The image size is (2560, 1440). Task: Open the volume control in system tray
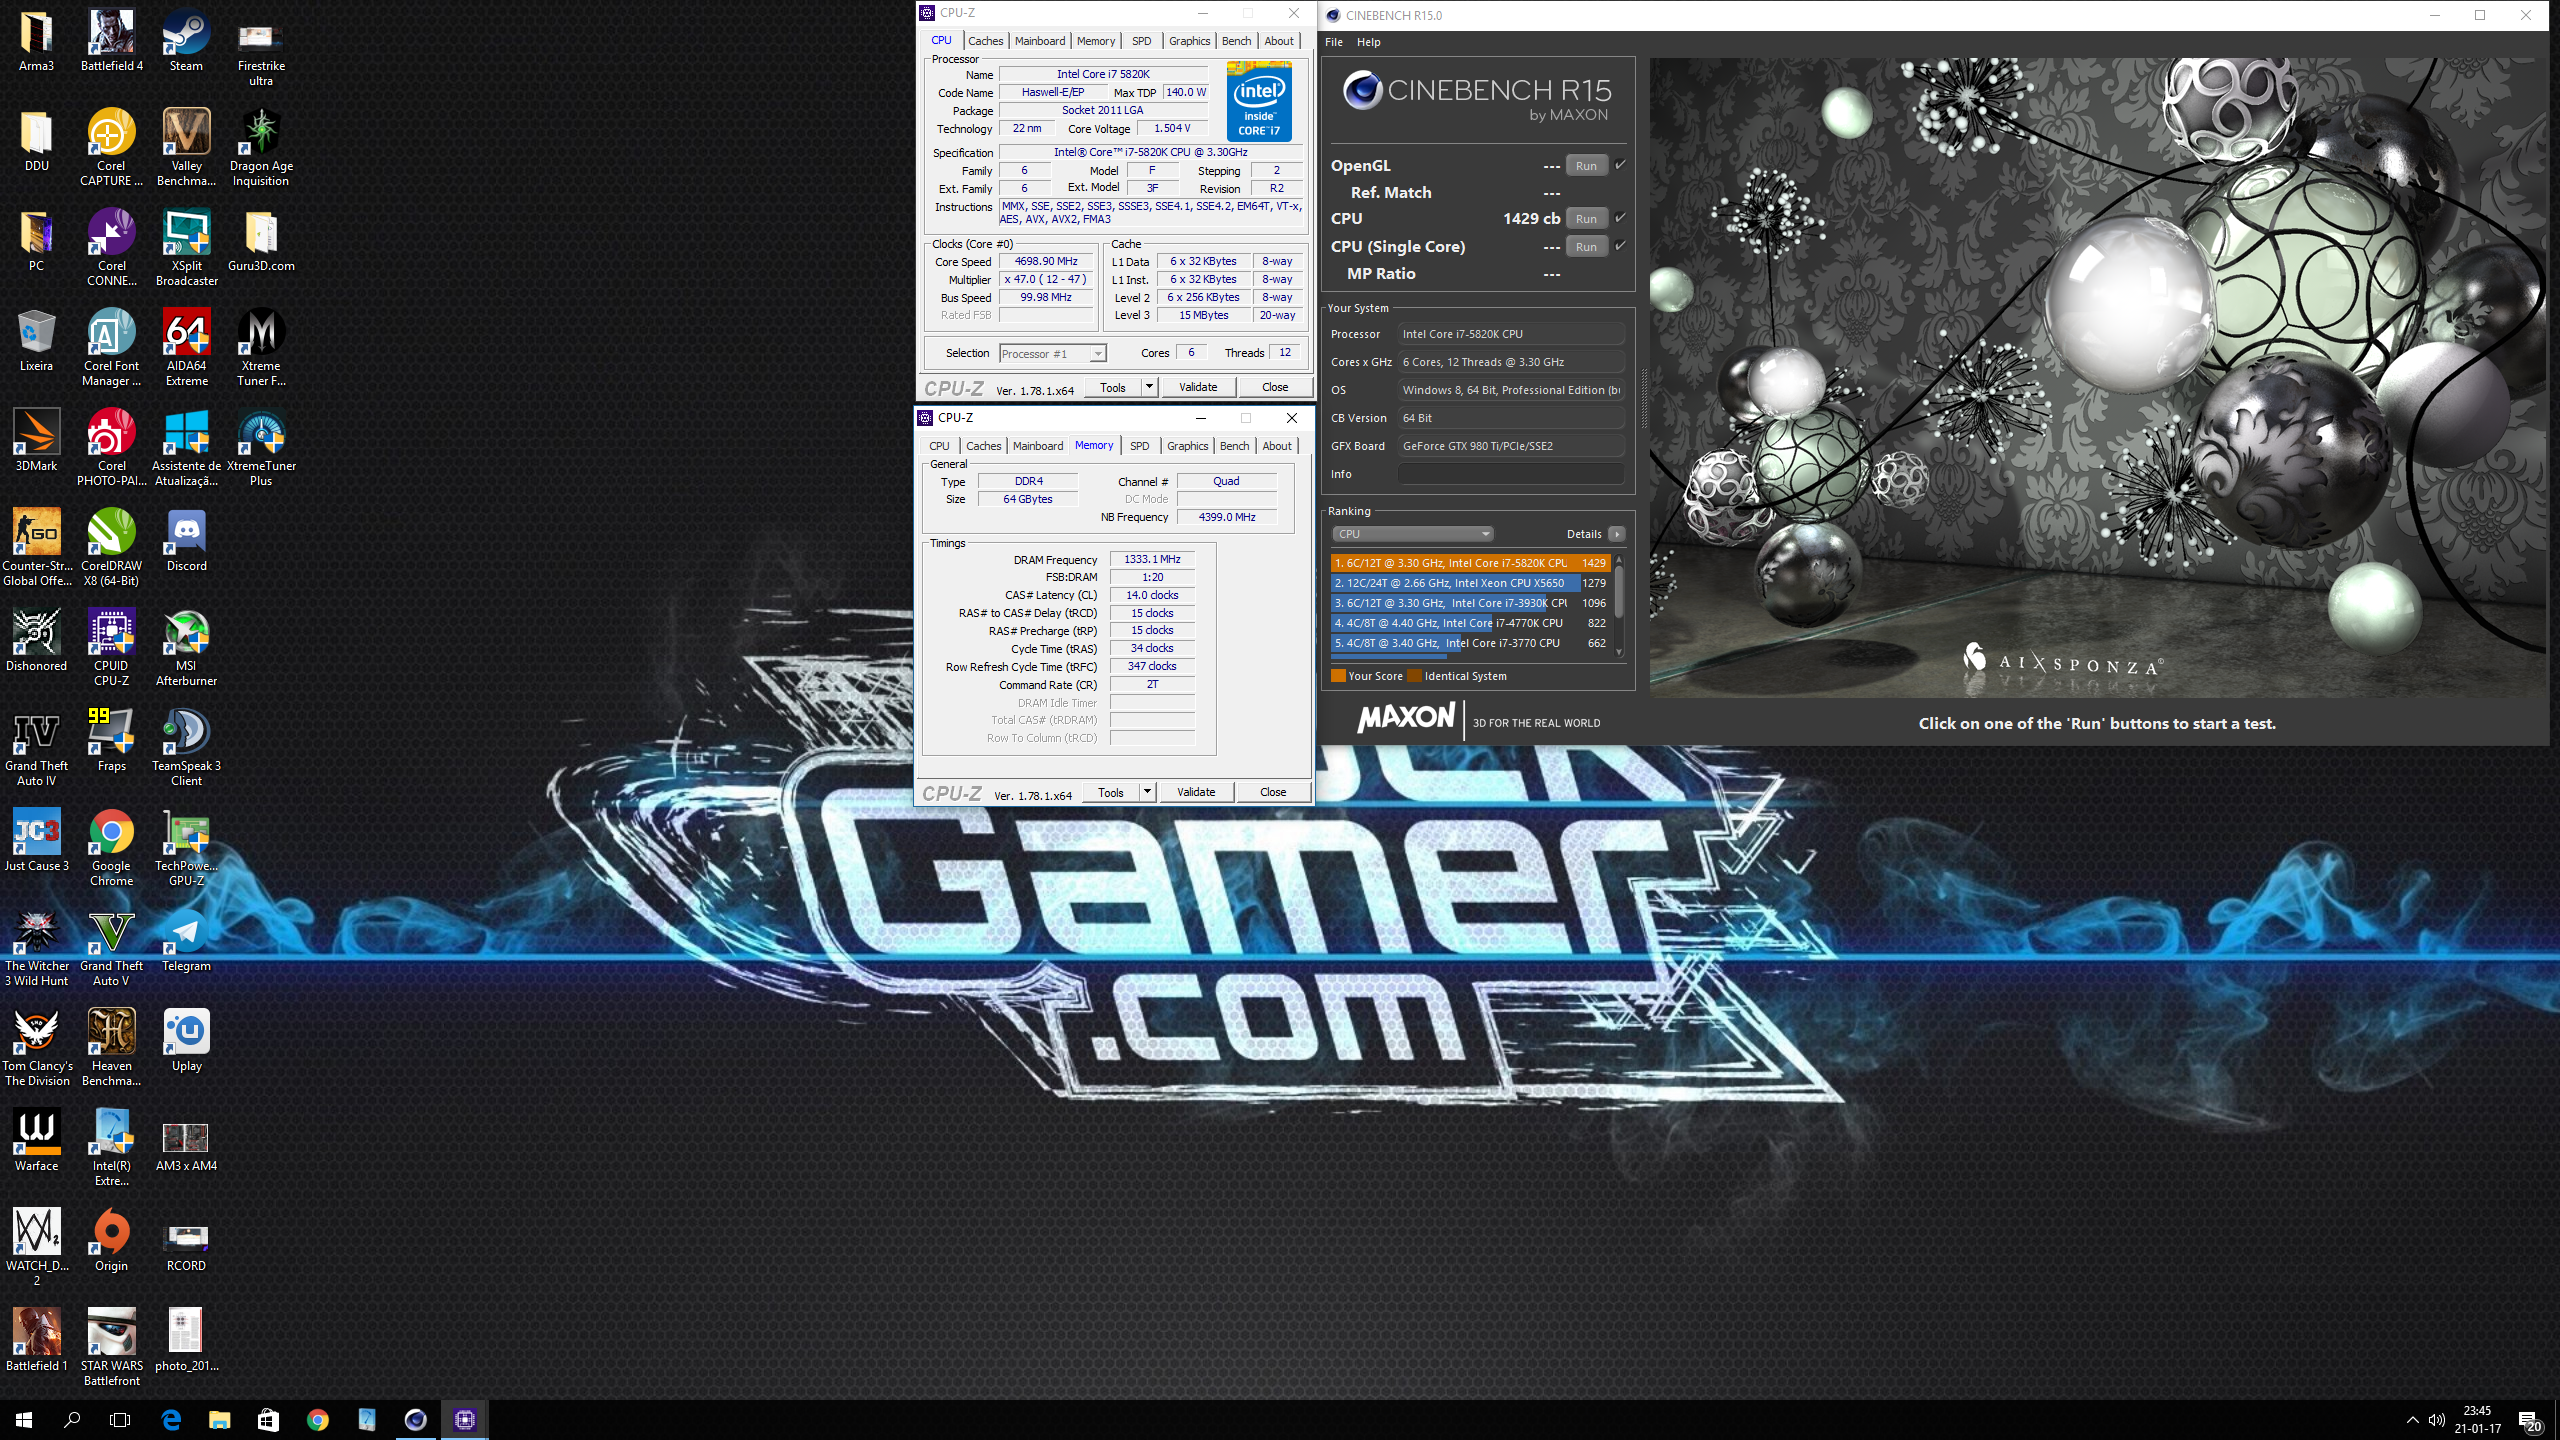click(x=2437, y=1420)
